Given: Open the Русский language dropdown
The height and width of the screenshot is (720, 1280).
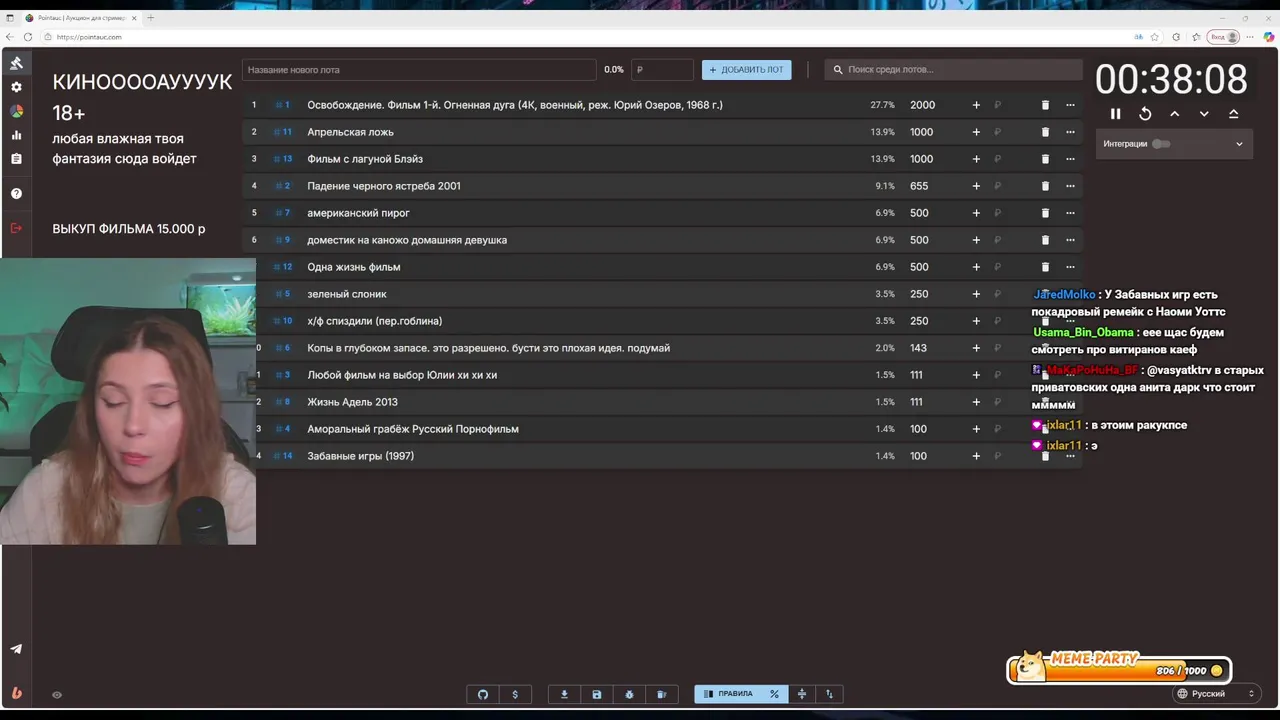Looking at the screenshot, I should tap(1215, 694).
